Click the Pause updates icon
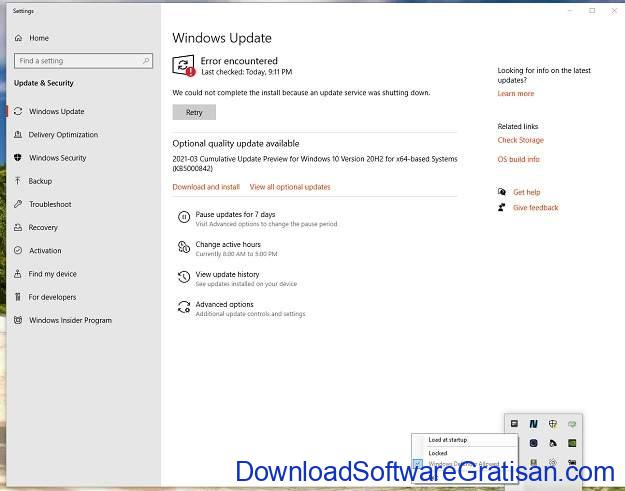The image size is (625, 491). click(184, 217)
